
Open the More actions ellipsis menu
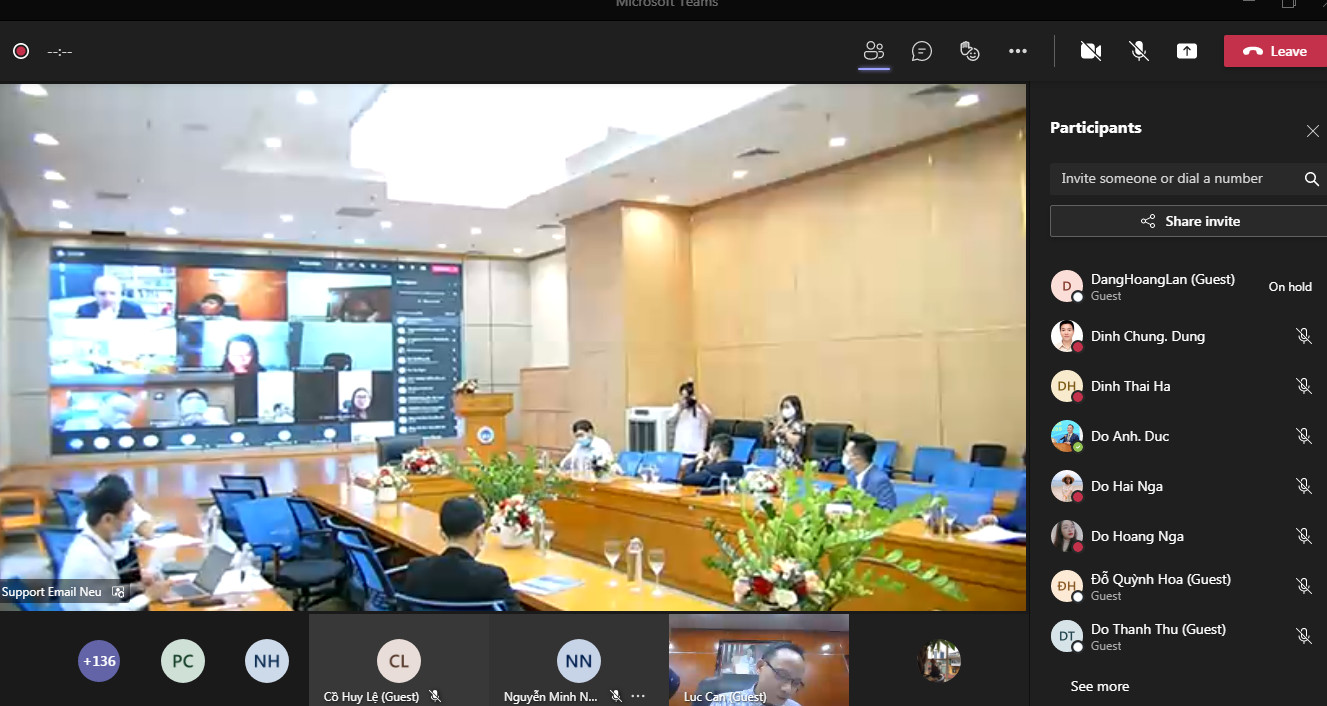click(x=1018, y=51)
